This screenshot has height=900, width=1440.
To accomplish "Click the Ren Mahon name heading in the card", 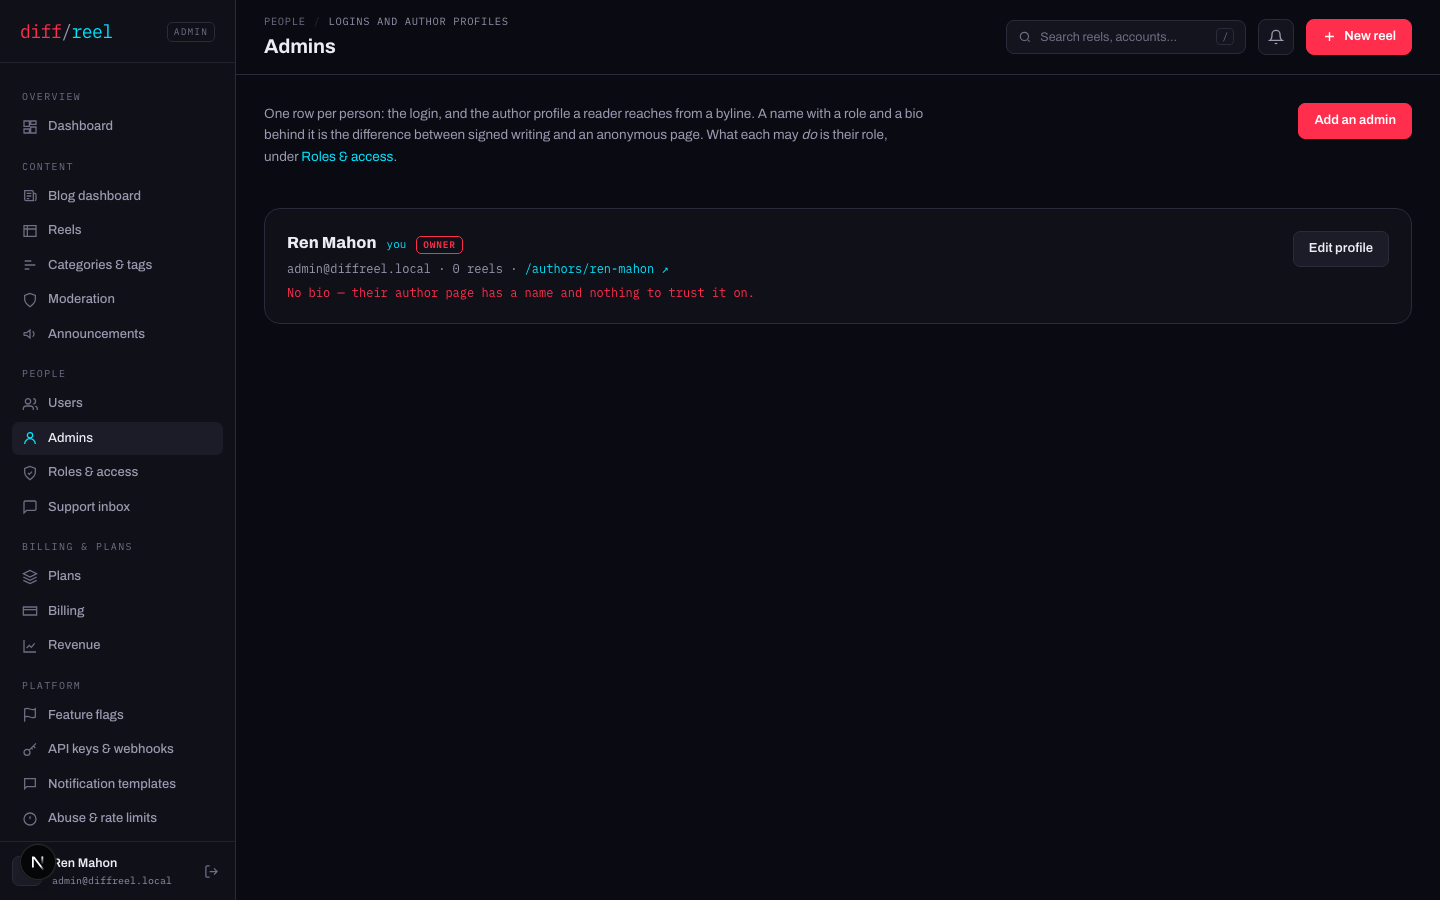I will (332, 243).
